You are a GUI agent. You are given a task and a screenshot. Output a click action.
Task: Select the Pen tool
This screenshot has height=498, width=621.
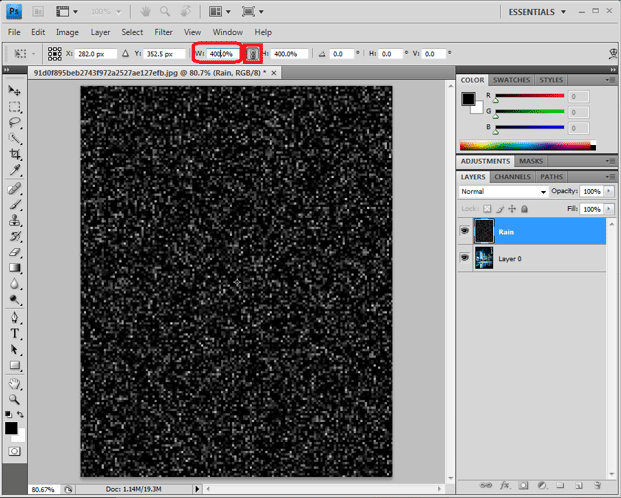point(15,317)
